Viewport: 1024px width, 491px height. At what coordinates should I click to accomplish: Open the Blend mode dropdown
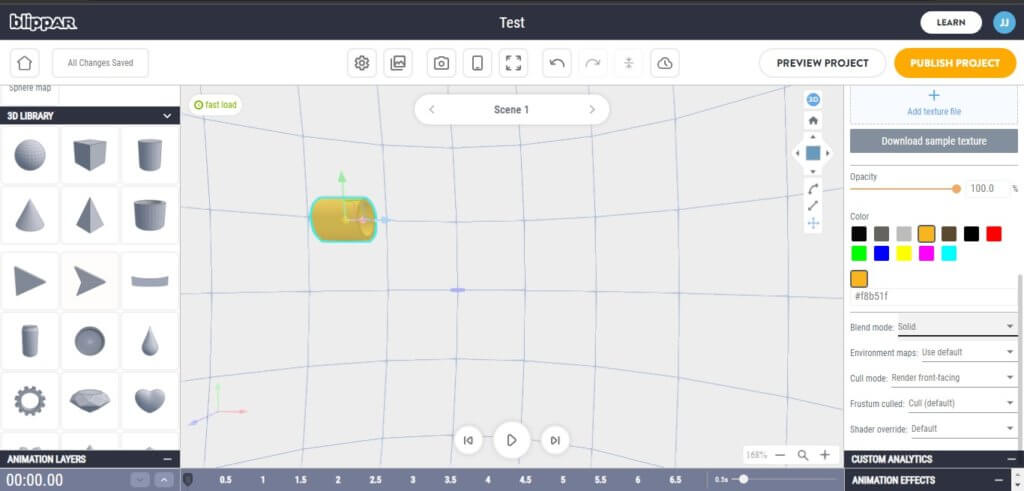(x=955, y=326)
